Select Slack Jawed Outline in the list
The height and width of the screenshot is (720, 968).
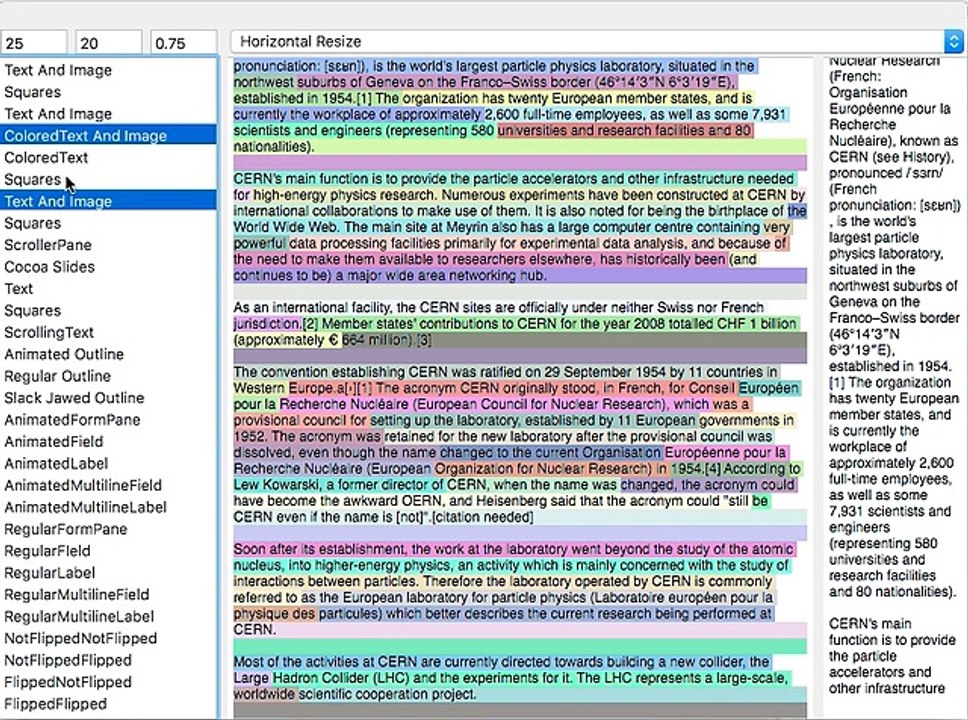[109, 398]
